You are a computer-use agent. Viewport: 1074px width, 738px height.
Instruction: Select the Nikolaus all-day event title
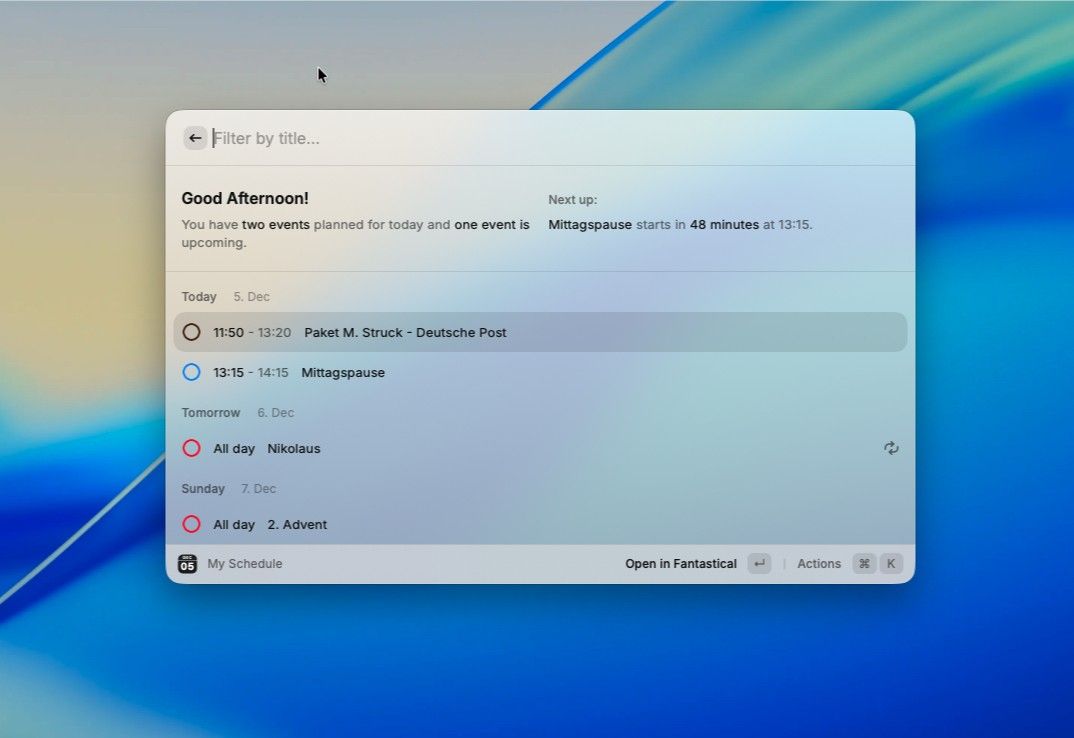[294, 448]
